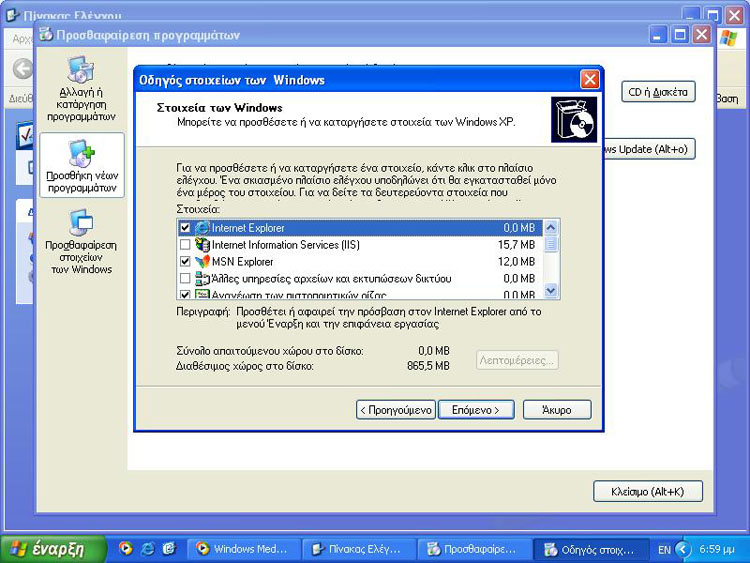Switch to Windows Med... taskbar item
The width and height of the screenshot is (750, 563).
(244, 549)
